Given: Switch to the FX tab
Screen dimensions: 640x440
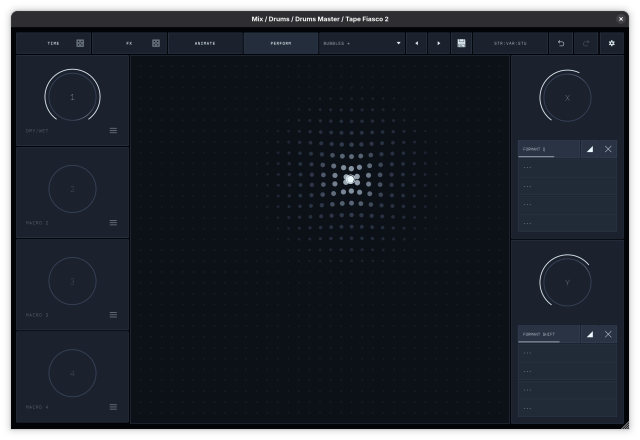Looking at the screenshot, I should (129, 43).
